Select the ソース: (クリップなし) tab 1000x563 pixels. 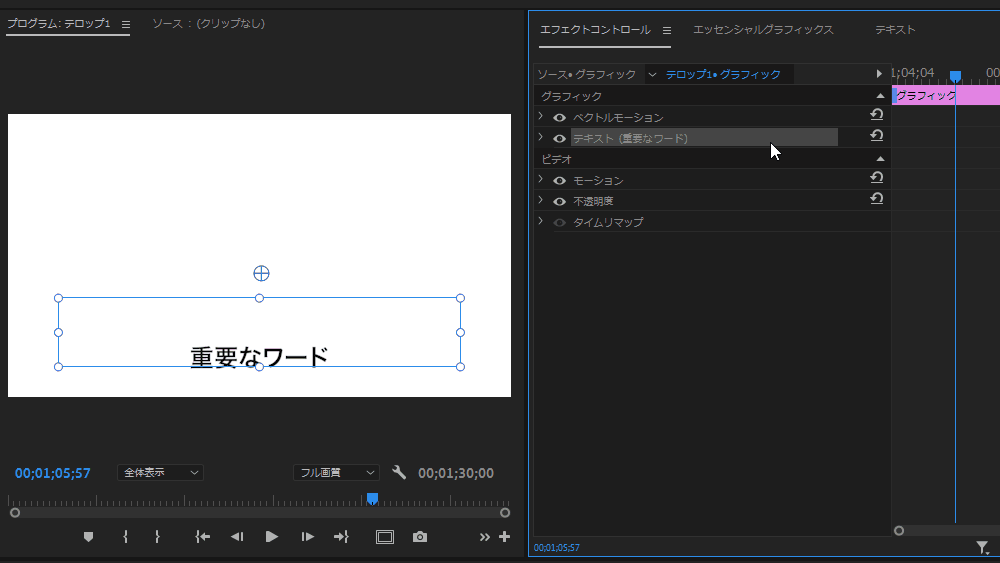pyautogui.click(x=209, y=24)
